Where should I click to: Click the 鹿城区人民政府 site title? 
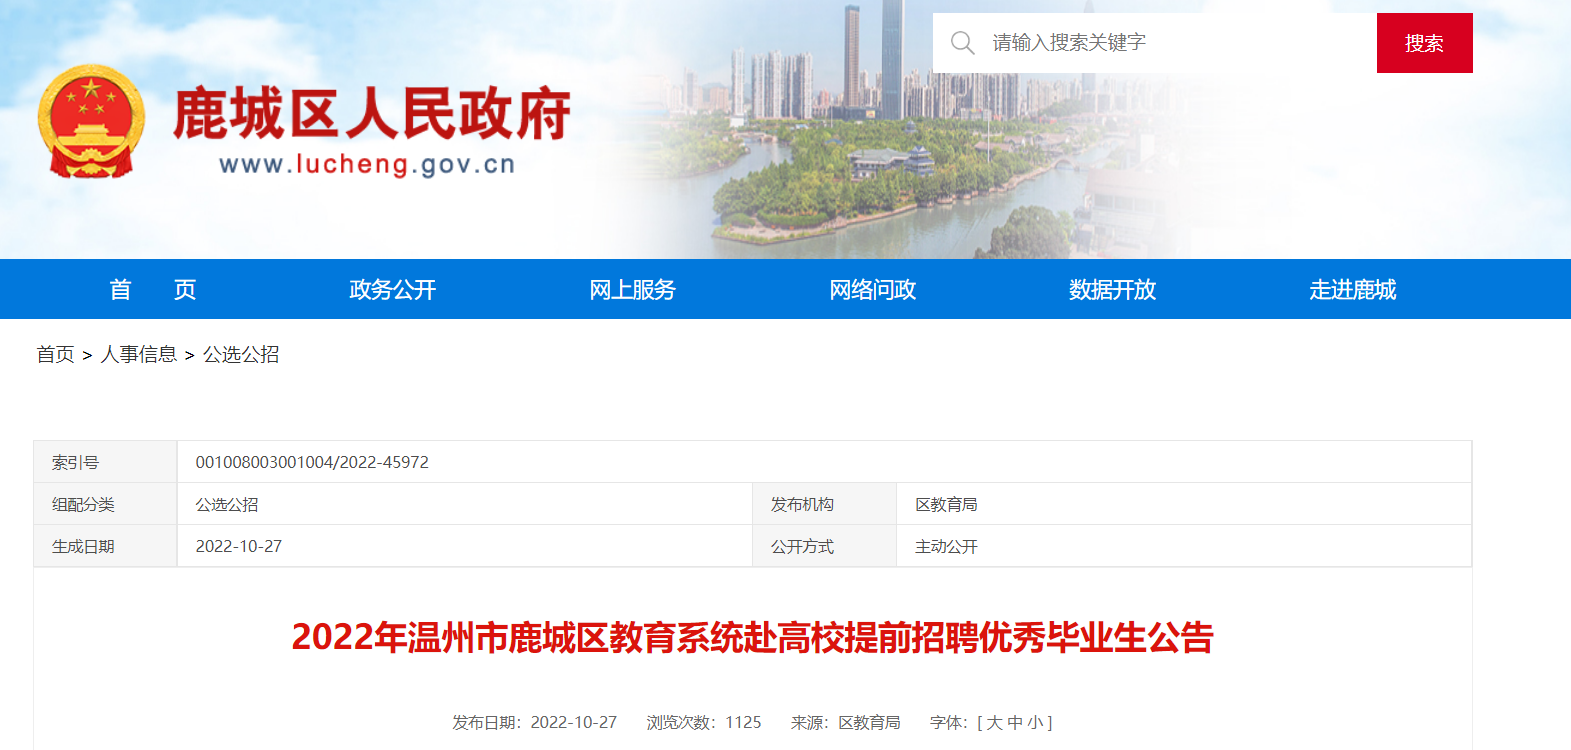point(371,114)
